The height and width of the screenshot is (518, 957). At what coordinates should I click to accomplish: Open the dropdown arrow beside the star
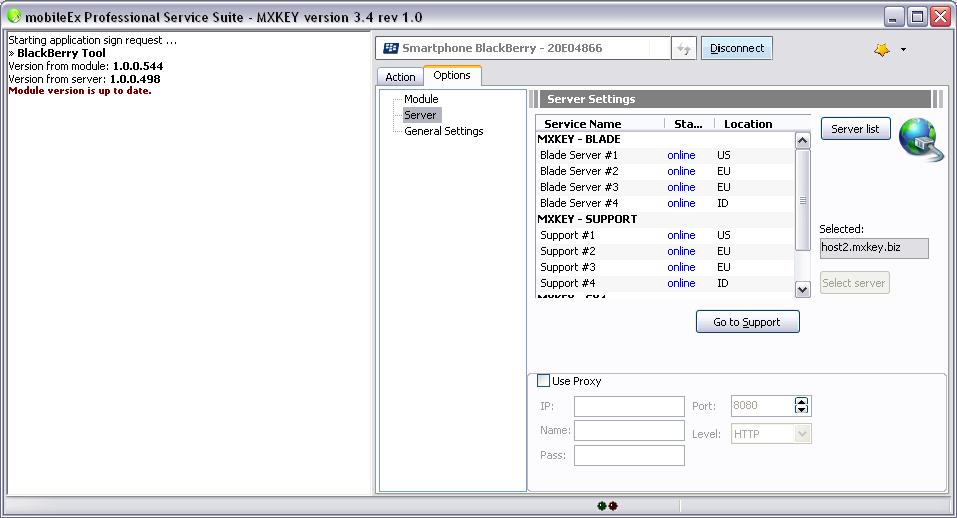[x=903, y=50]
